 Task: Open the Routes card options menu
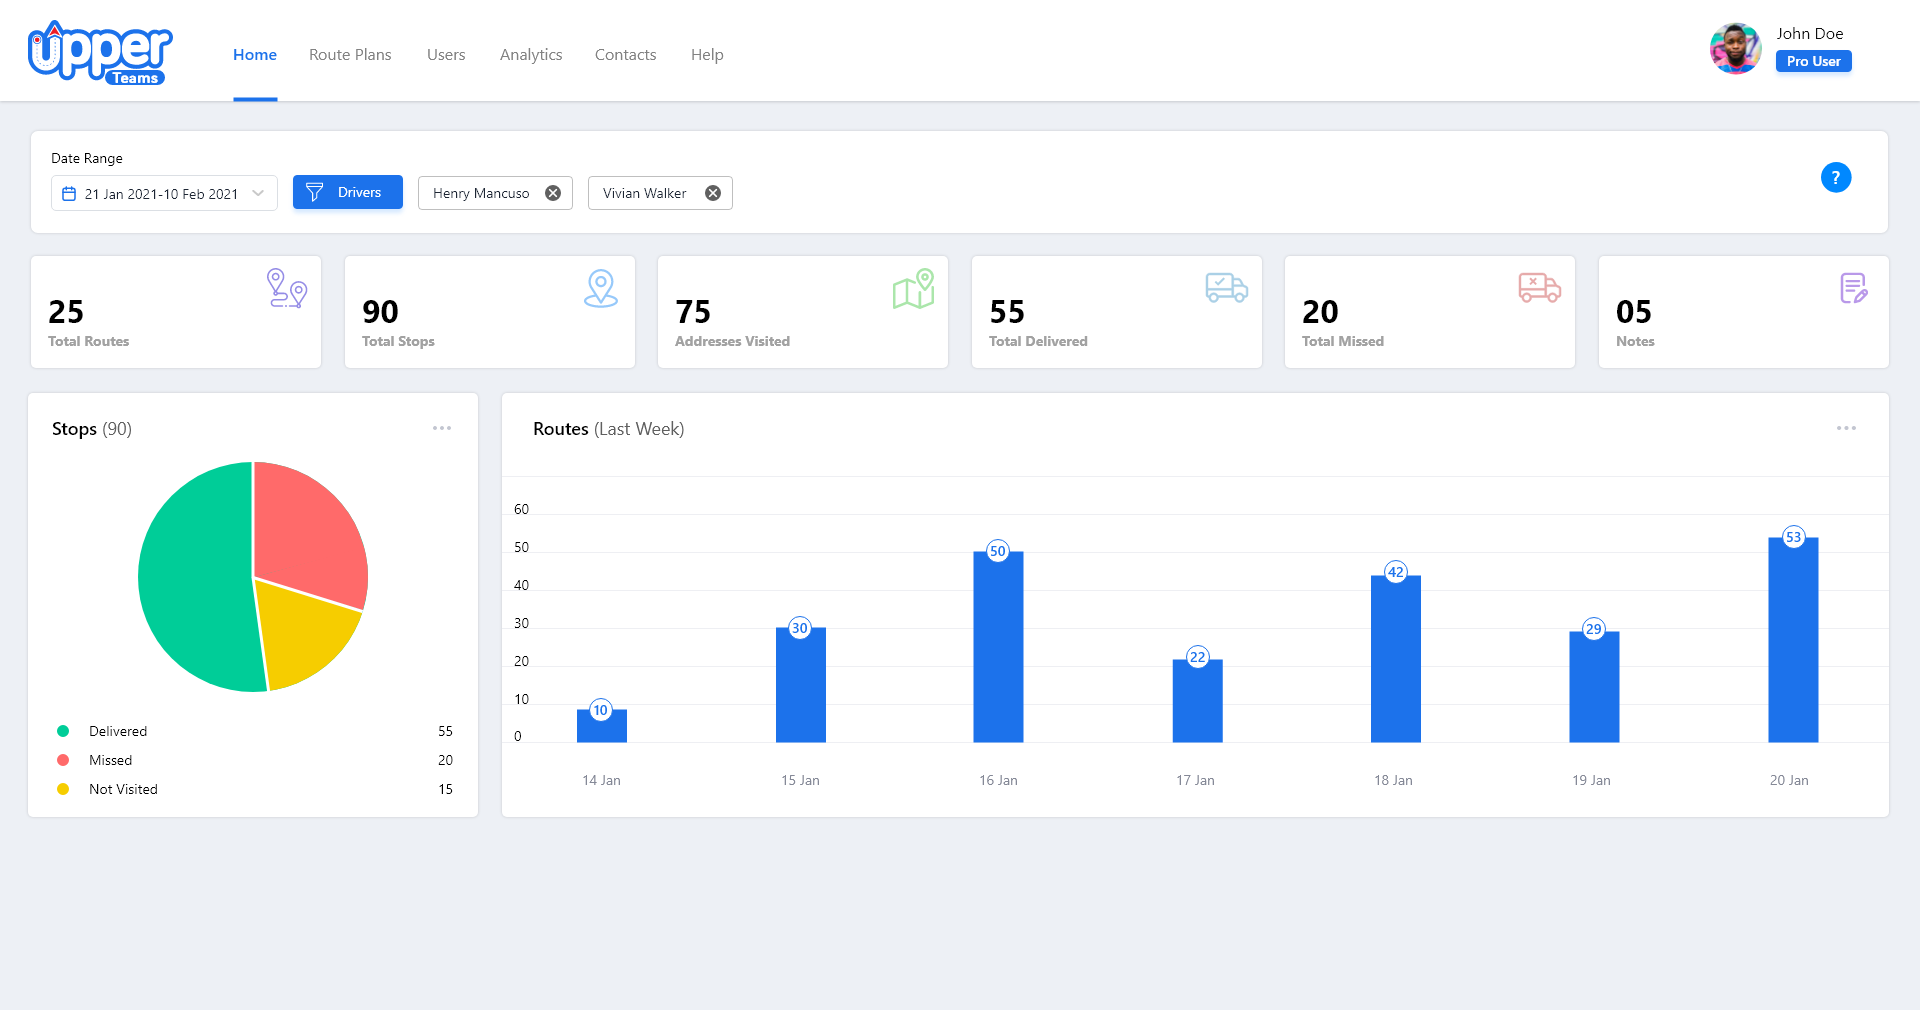(x=1847, y=428)
